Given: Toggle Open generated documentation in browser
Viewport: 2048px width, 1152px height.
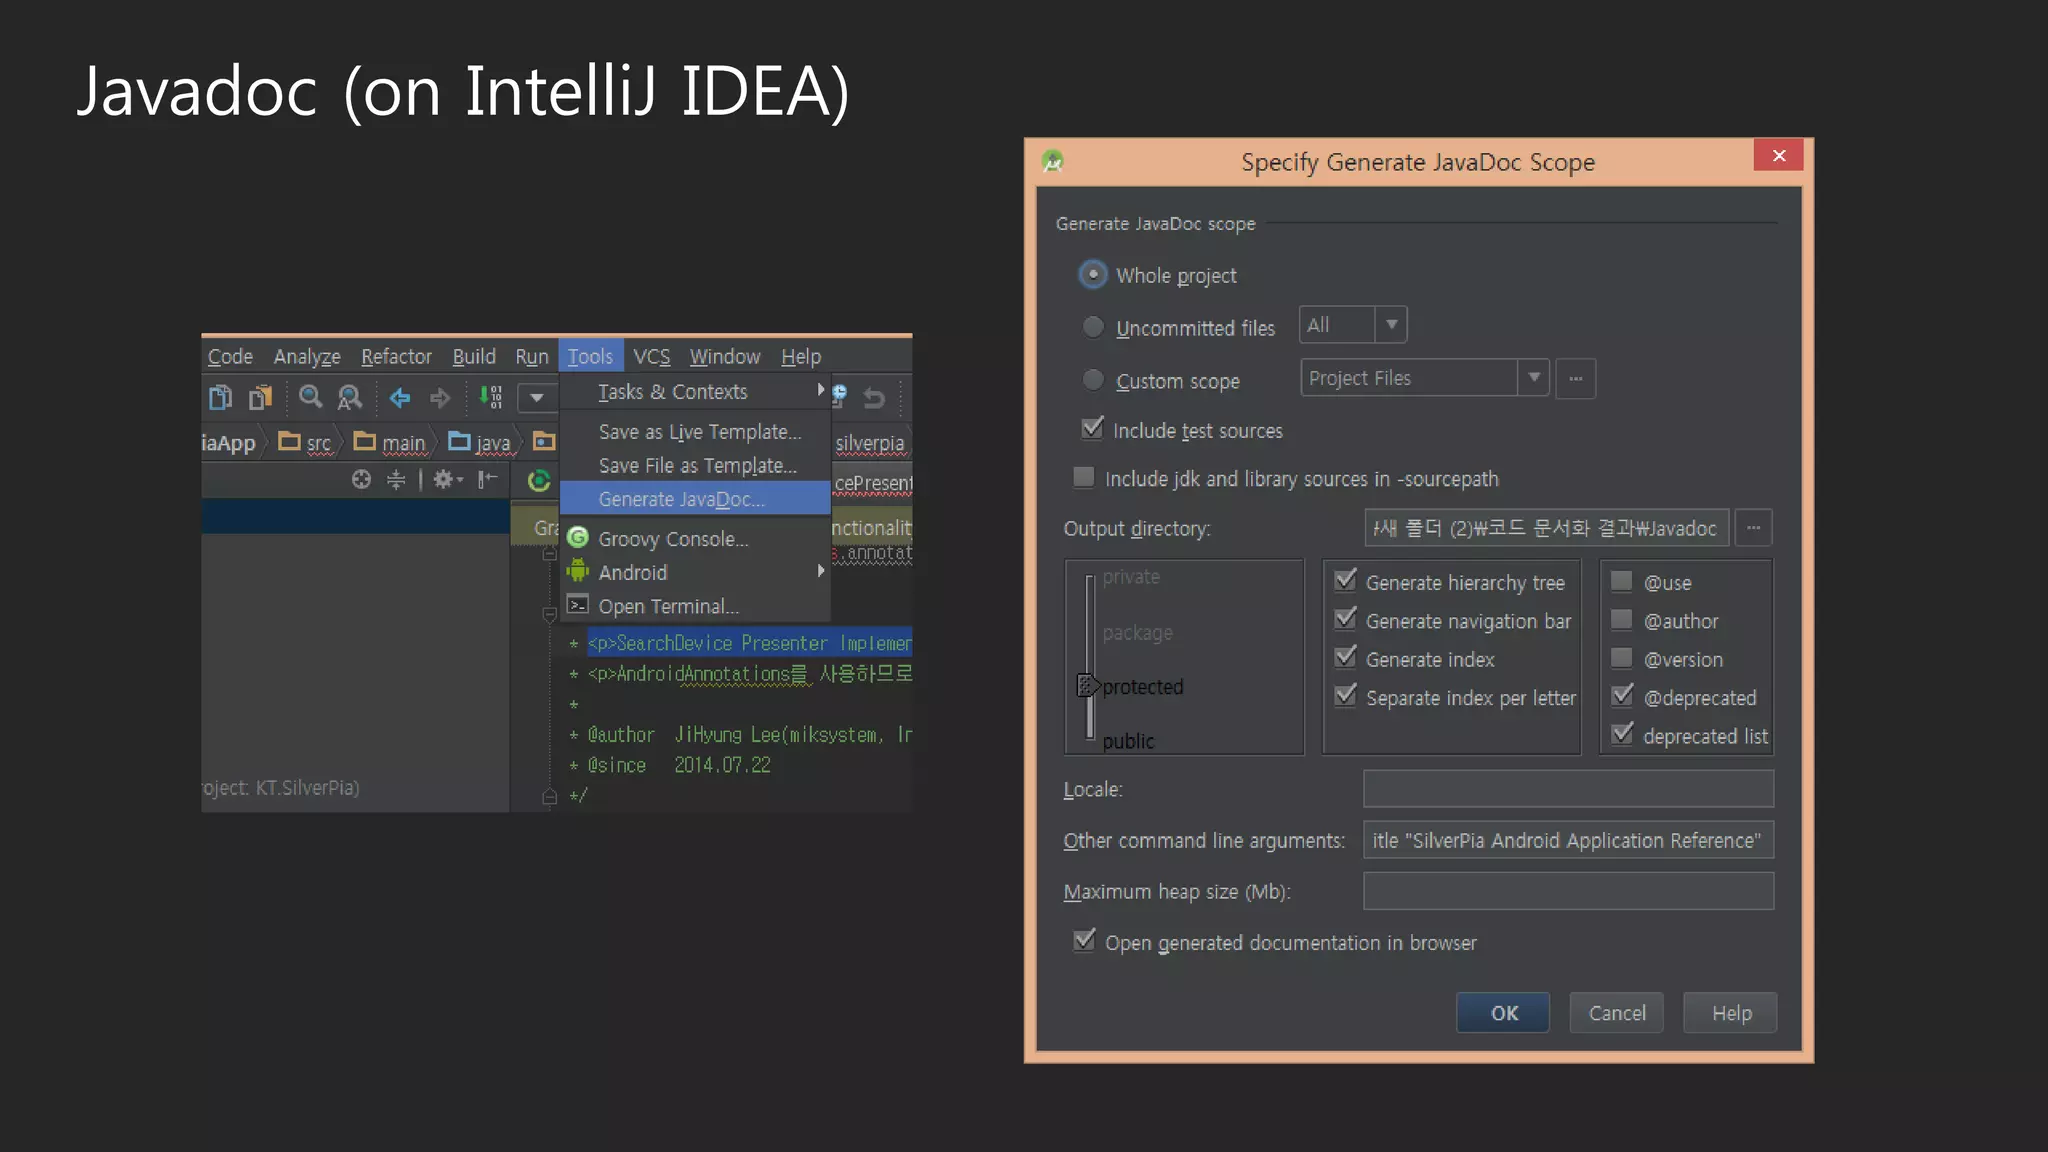Looking at the screenshot, I should [1084, 940].
